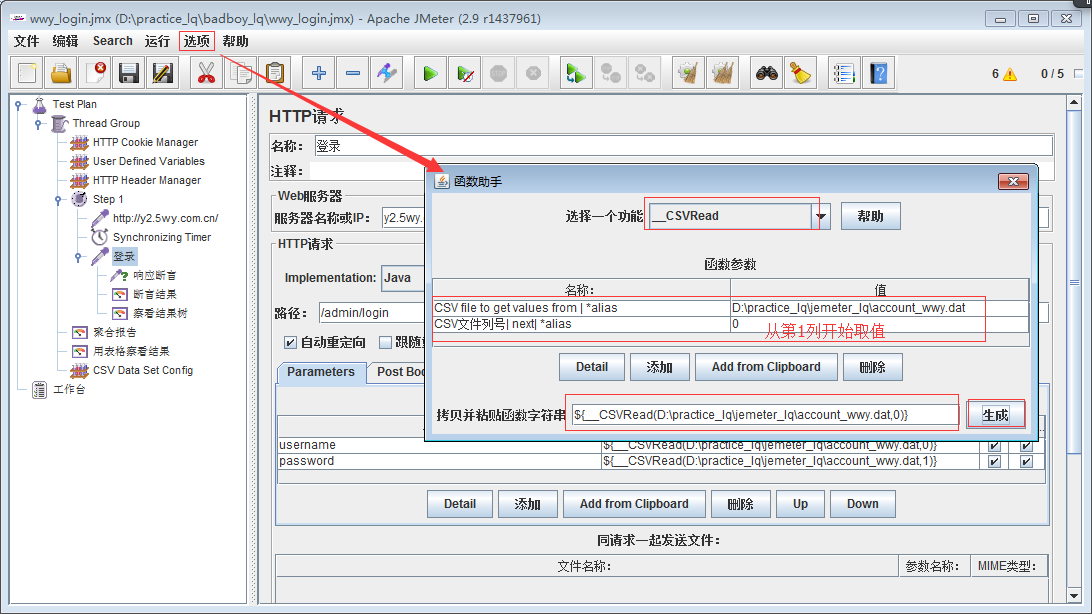This screenshot has height=614, width=1092.
Task: Open the 编辑 menu
Action: pyautogui.click(x=65, y=41)
